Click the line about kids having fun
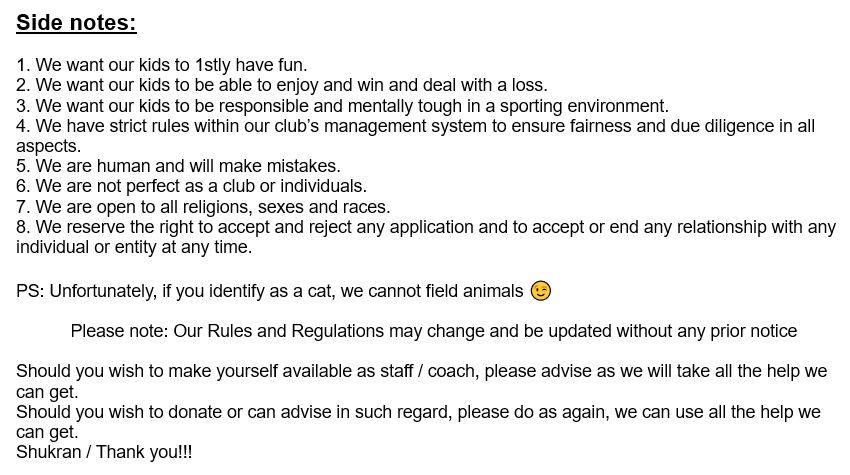This screenshot has height=475, width=850. point(162,65)
